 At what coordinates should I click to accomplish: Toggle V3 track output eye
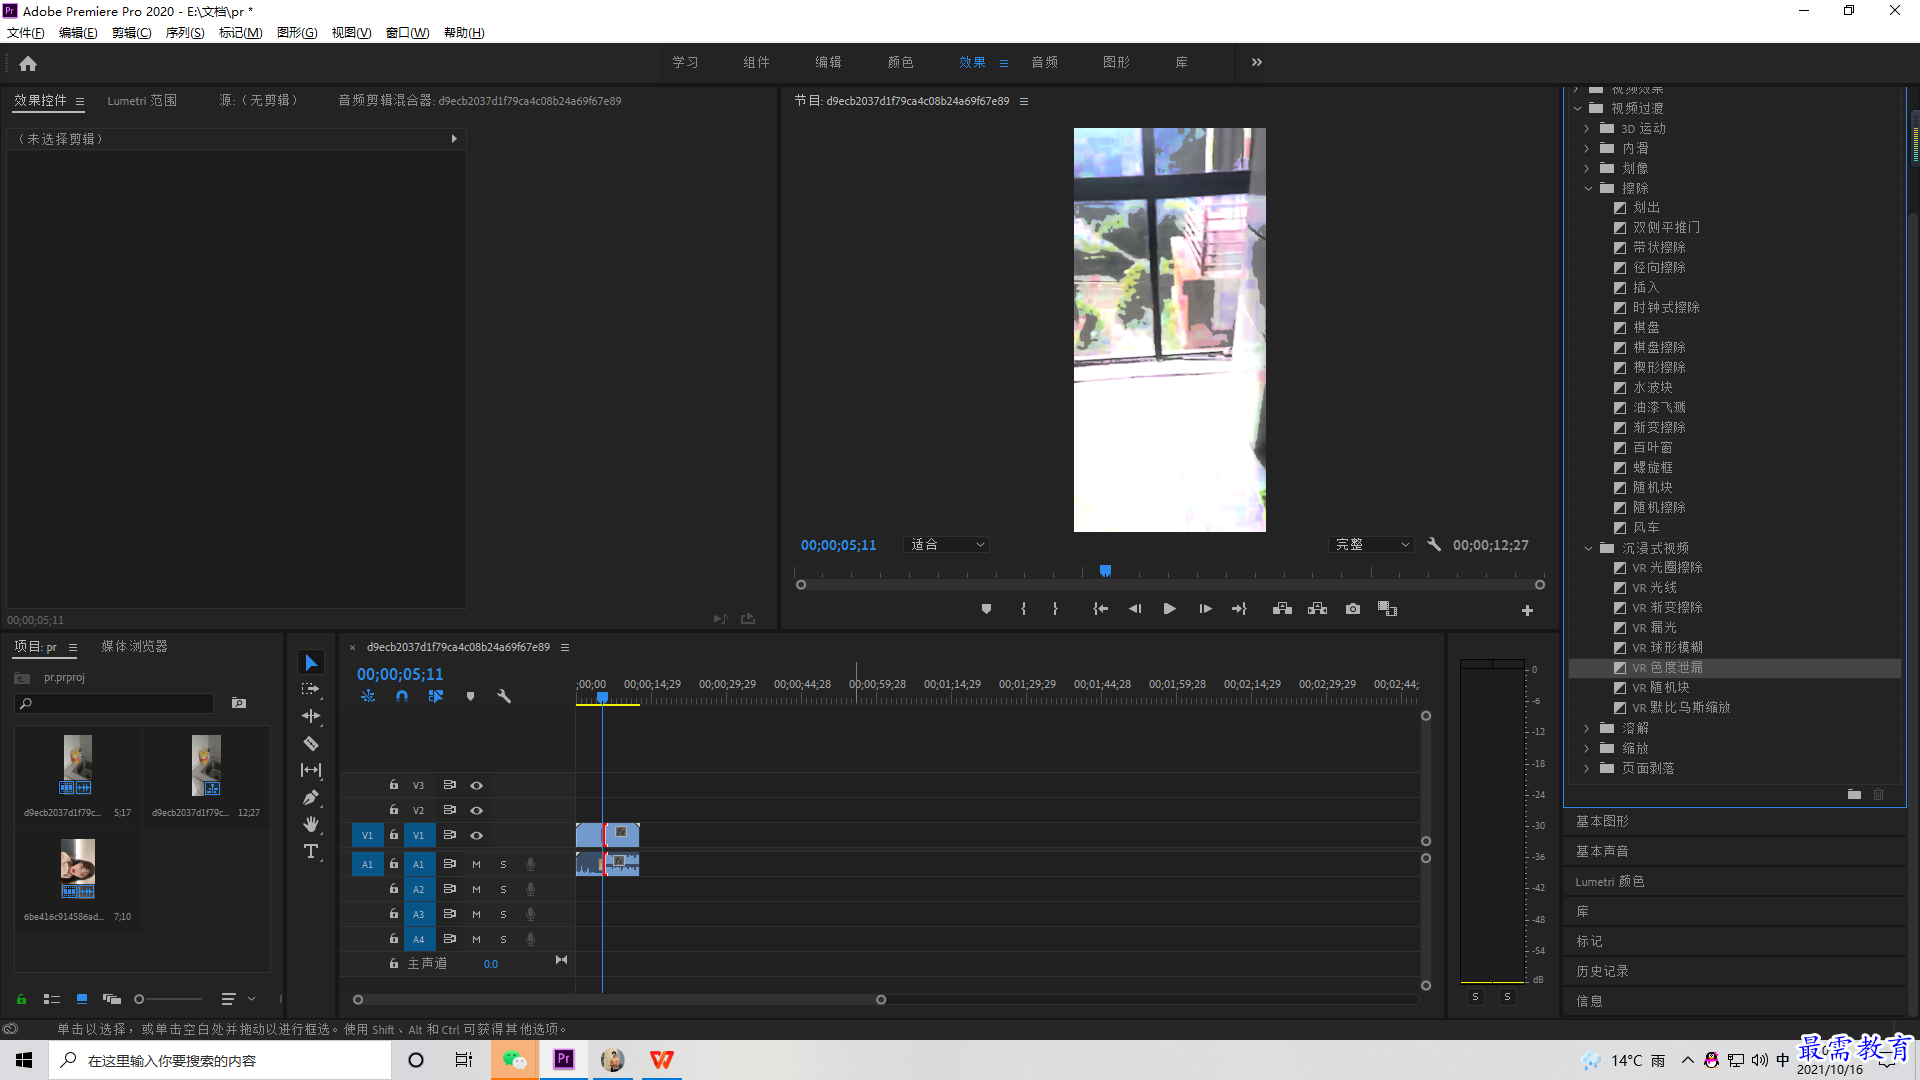coord(477,786)
